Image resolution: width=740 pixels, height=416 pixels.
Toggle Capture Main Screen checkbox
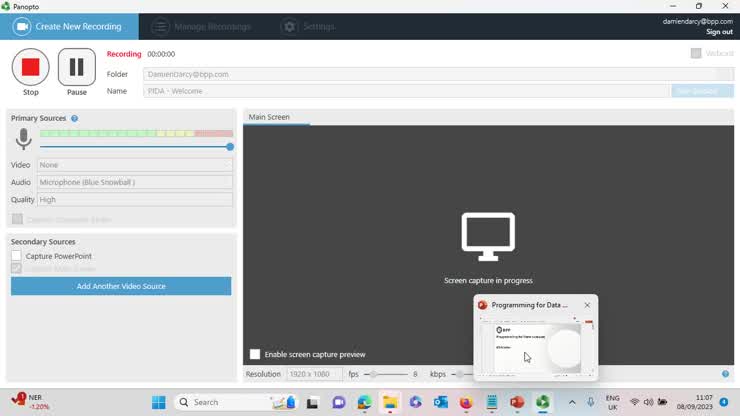17,268
